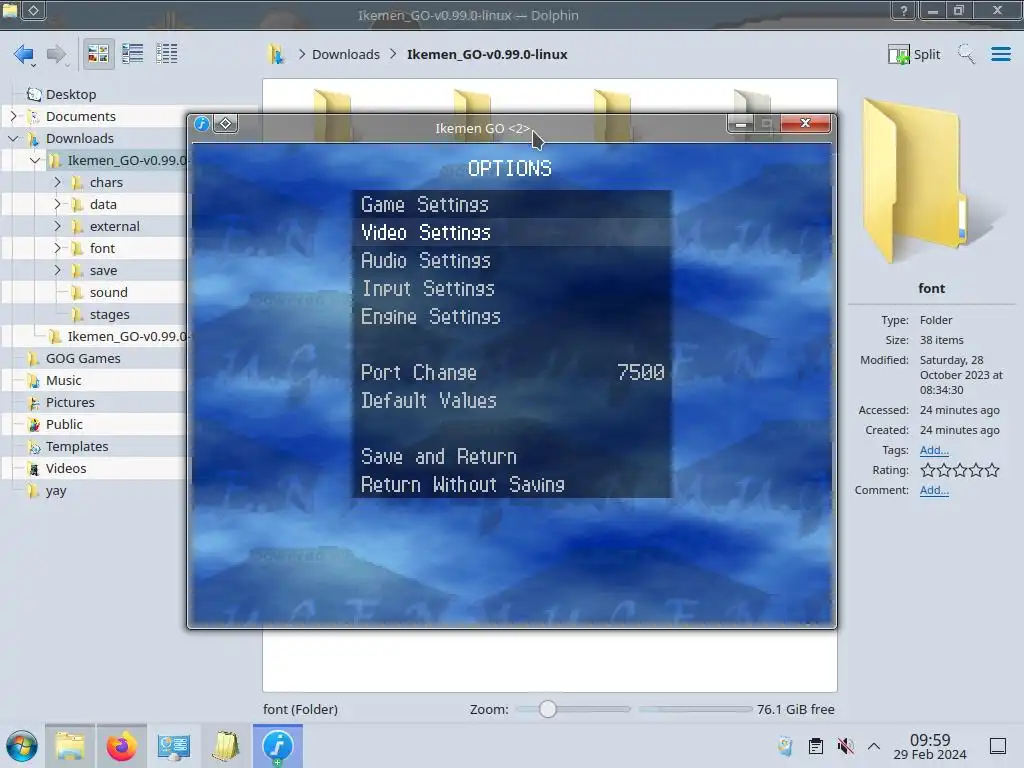
Task: Open clipboard tray icon
Action: pyautogui.click(x=816, y=746)
